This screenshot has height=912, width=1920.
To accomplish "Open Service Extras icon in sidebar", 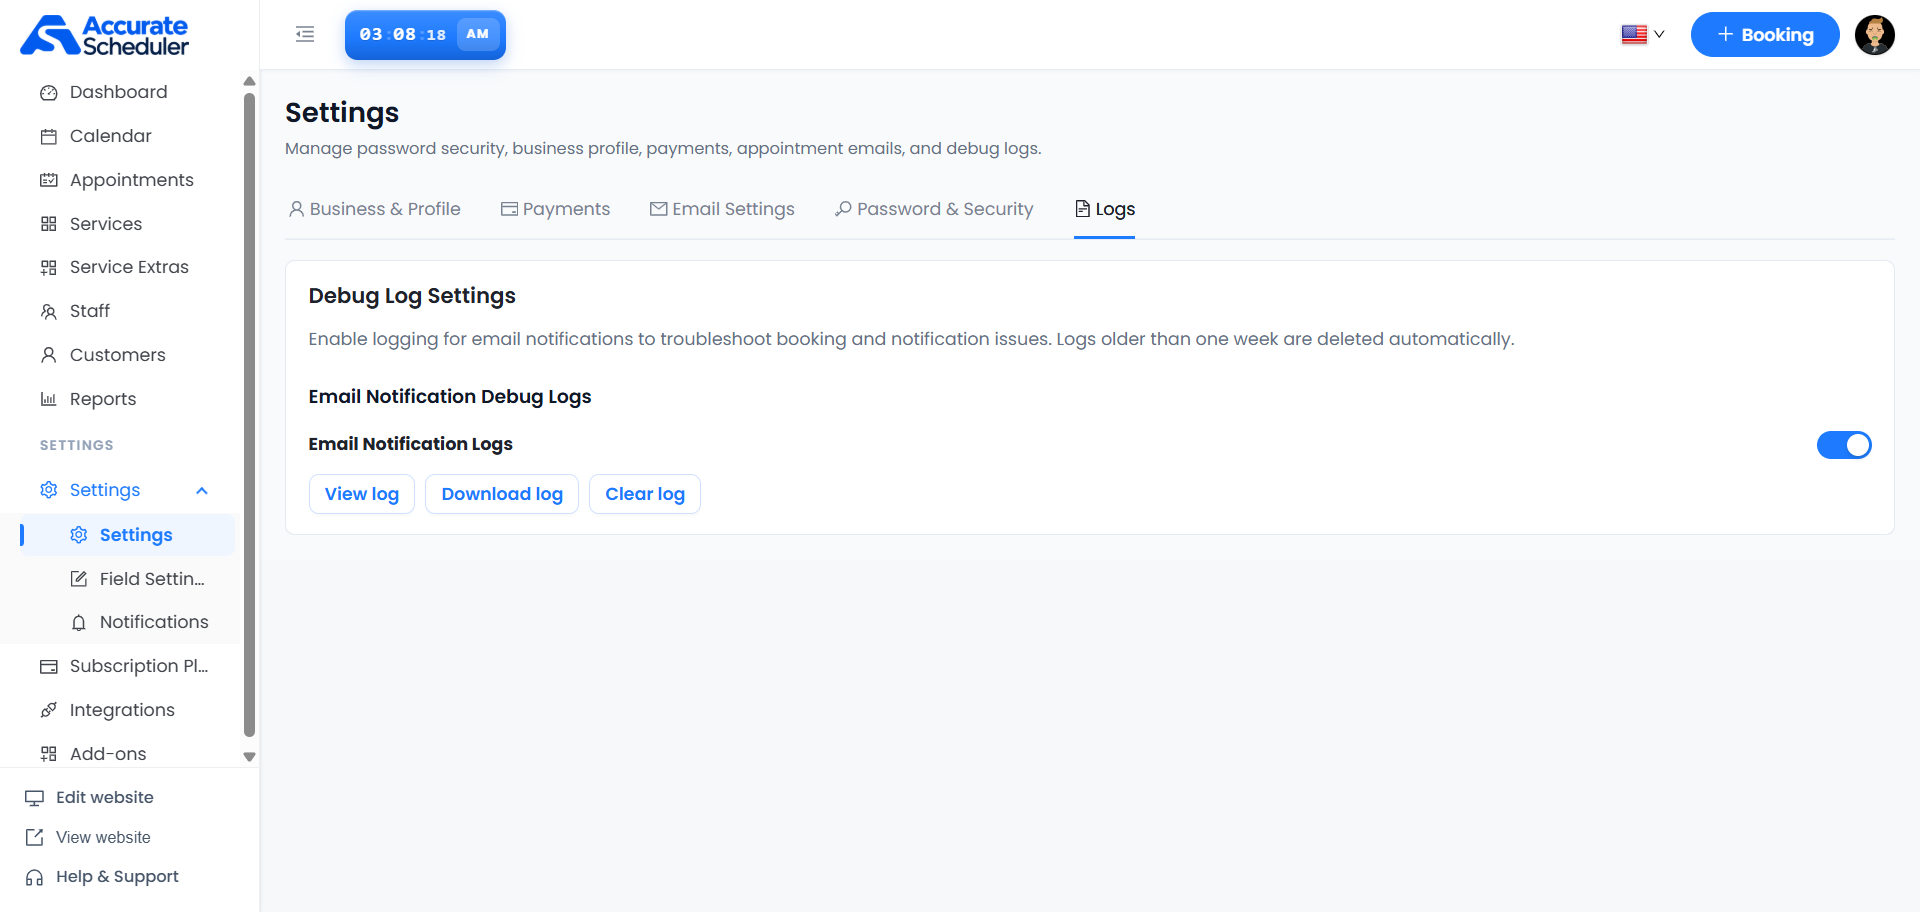I will click(x=48, y=268).
